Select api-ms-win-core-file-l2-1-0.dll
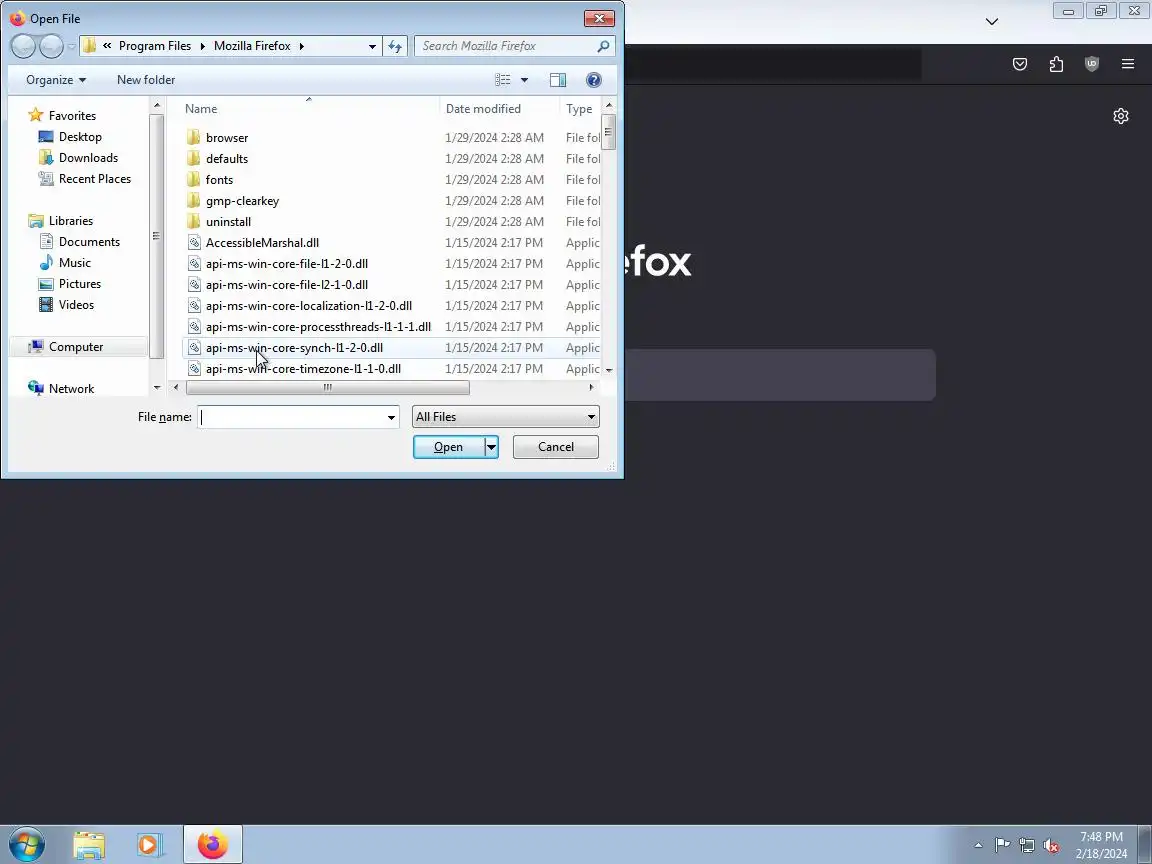Screen dimensions: 1152x864 (287, 284)
